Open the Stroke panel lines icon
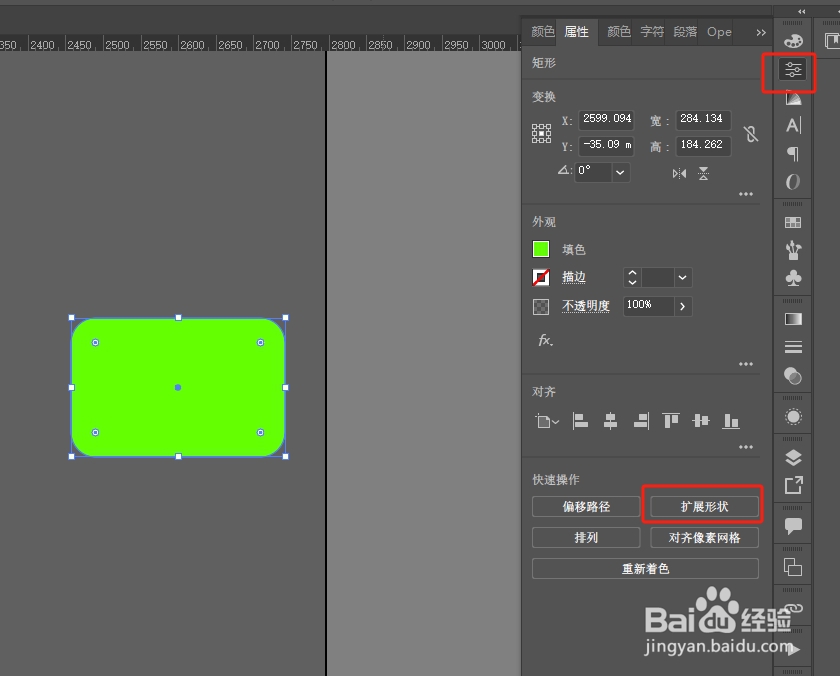Viewport: 840px width, 676px height. tap(793, 347)
